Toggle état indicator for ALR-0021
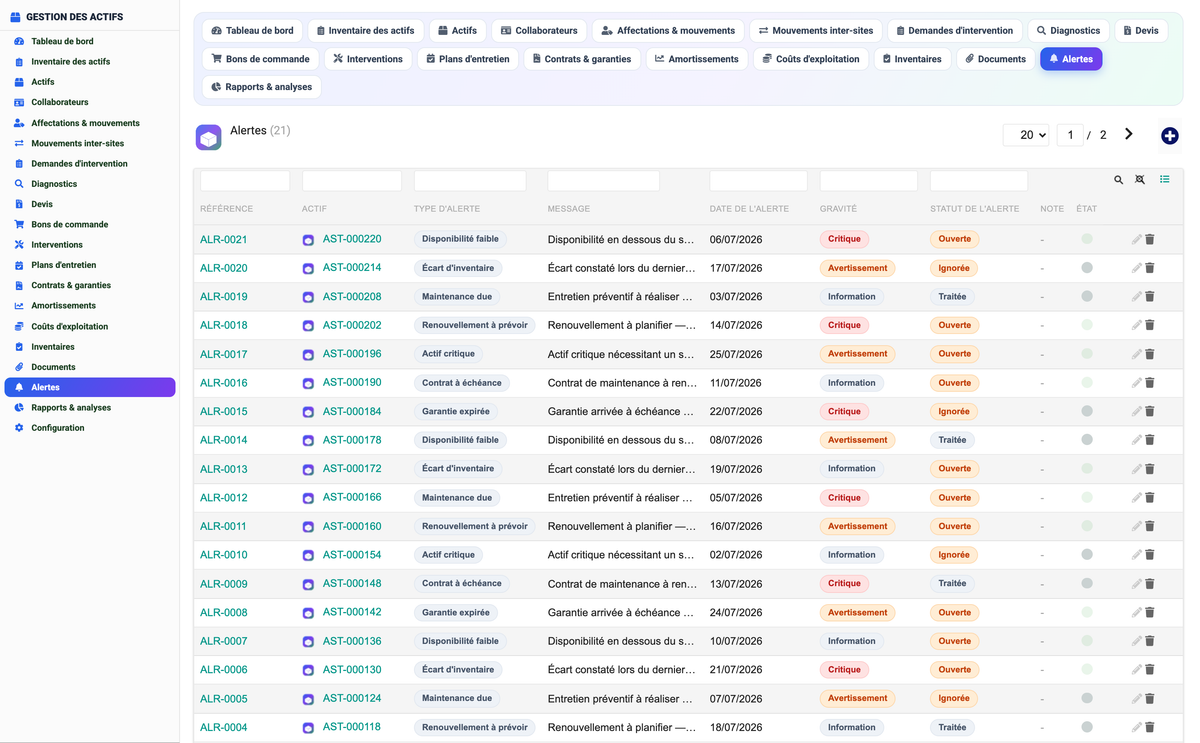This screenshot has width=1200, height=743. click(x=1087, y=239)
